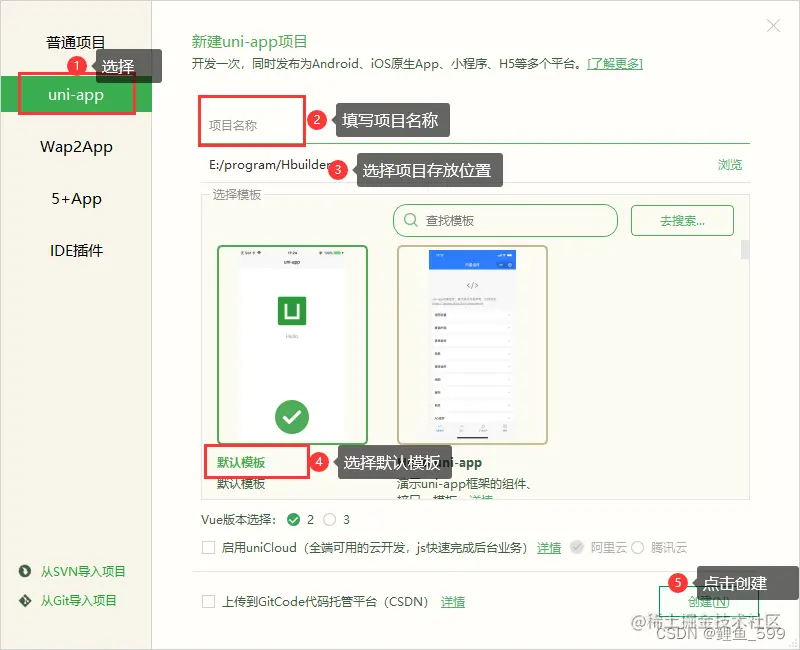The width and height of the screenshot is (800, 650).
Task: Open the 浏览 location browser
Action: (730, 165)
